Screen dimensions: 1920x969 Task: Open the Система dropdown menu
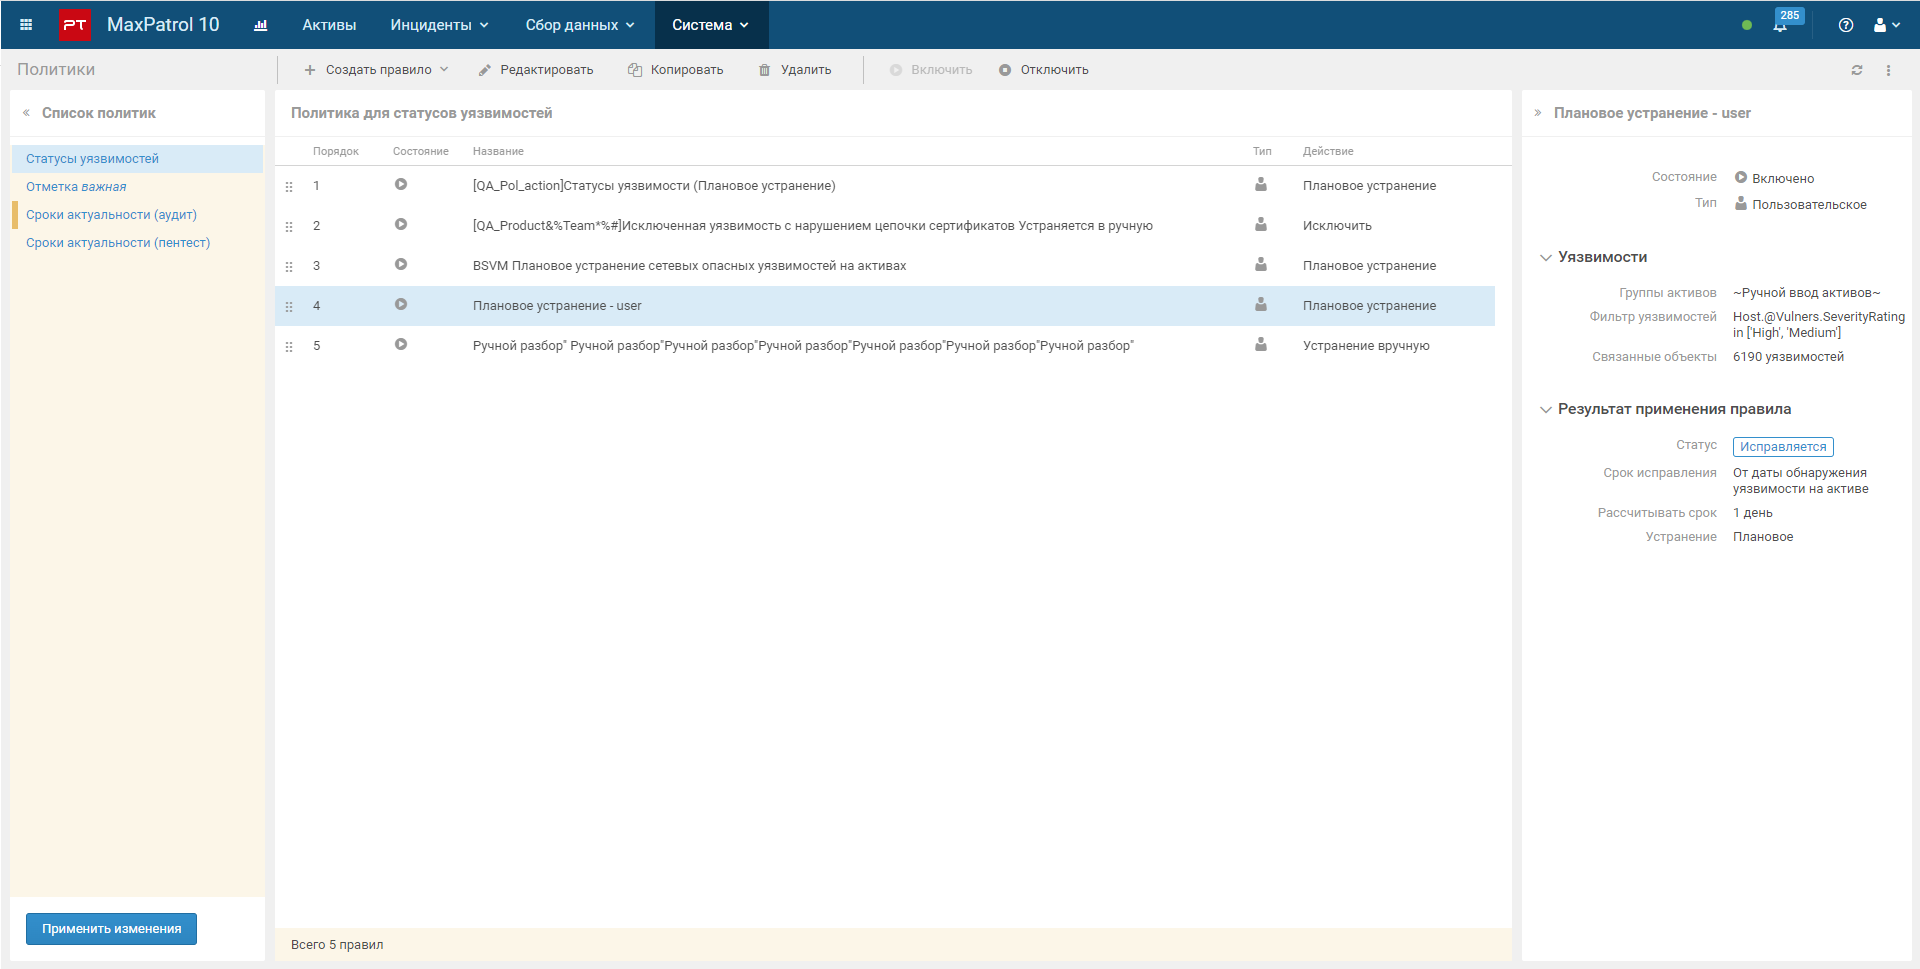pyautogui.click(x=711, y=25)
